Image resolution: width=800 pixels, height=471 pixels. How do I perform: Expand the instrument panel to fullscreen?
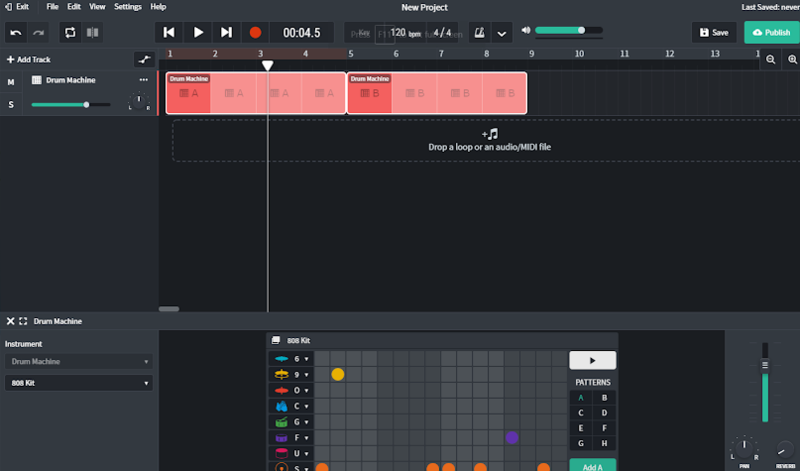tap(23, 321)
